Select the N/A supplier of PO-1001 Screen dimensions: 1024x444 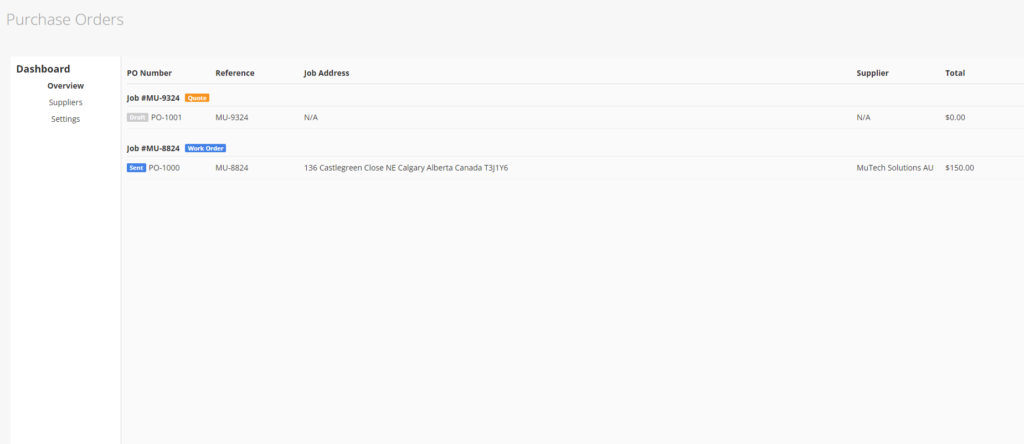pos(863,118)
